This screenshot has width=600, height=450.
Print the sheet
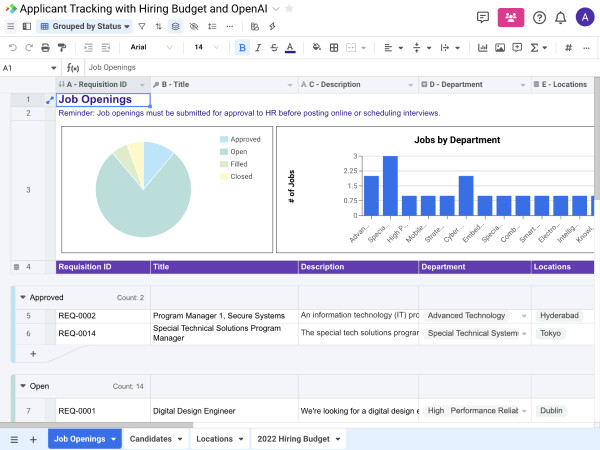tap(46, 47)
